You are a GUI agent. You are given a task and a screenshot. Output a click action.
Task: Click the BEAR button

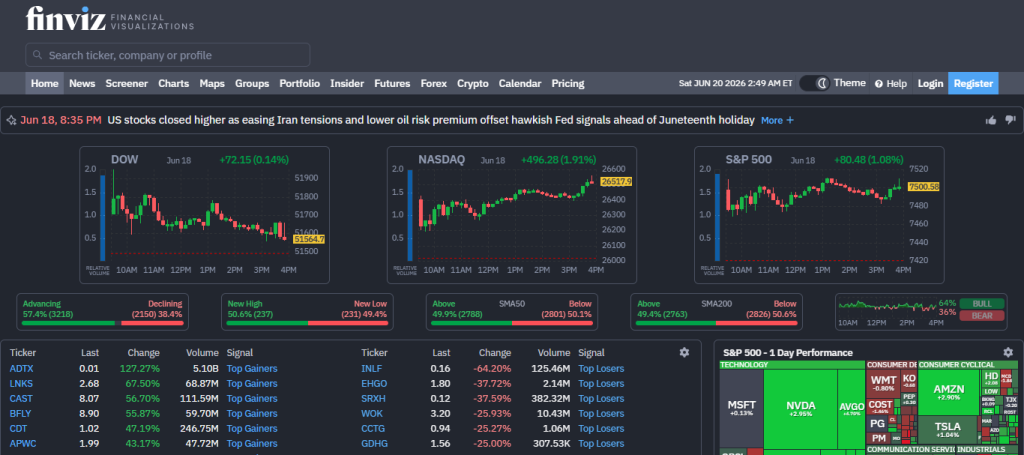[x=982, y=316]
